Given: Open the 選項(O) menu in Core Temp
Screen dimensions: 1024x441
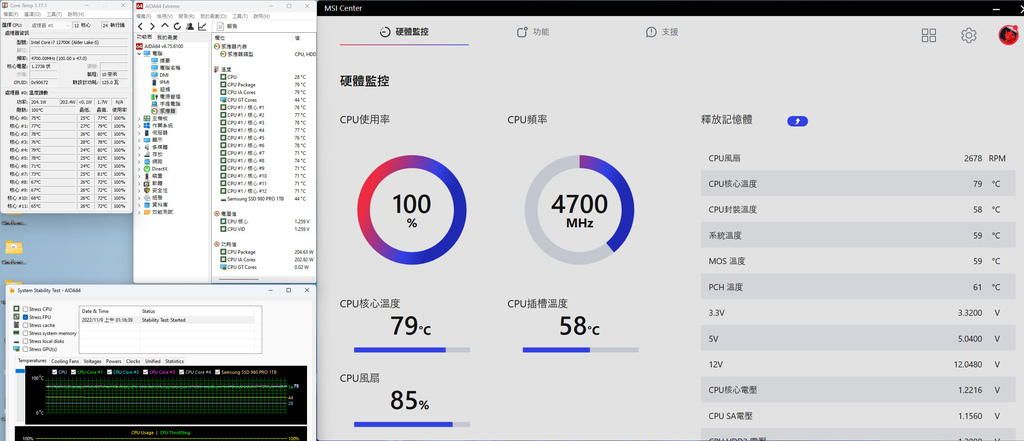Looking at the screenshot, I should pyautogui.click(x=33, y=14).
